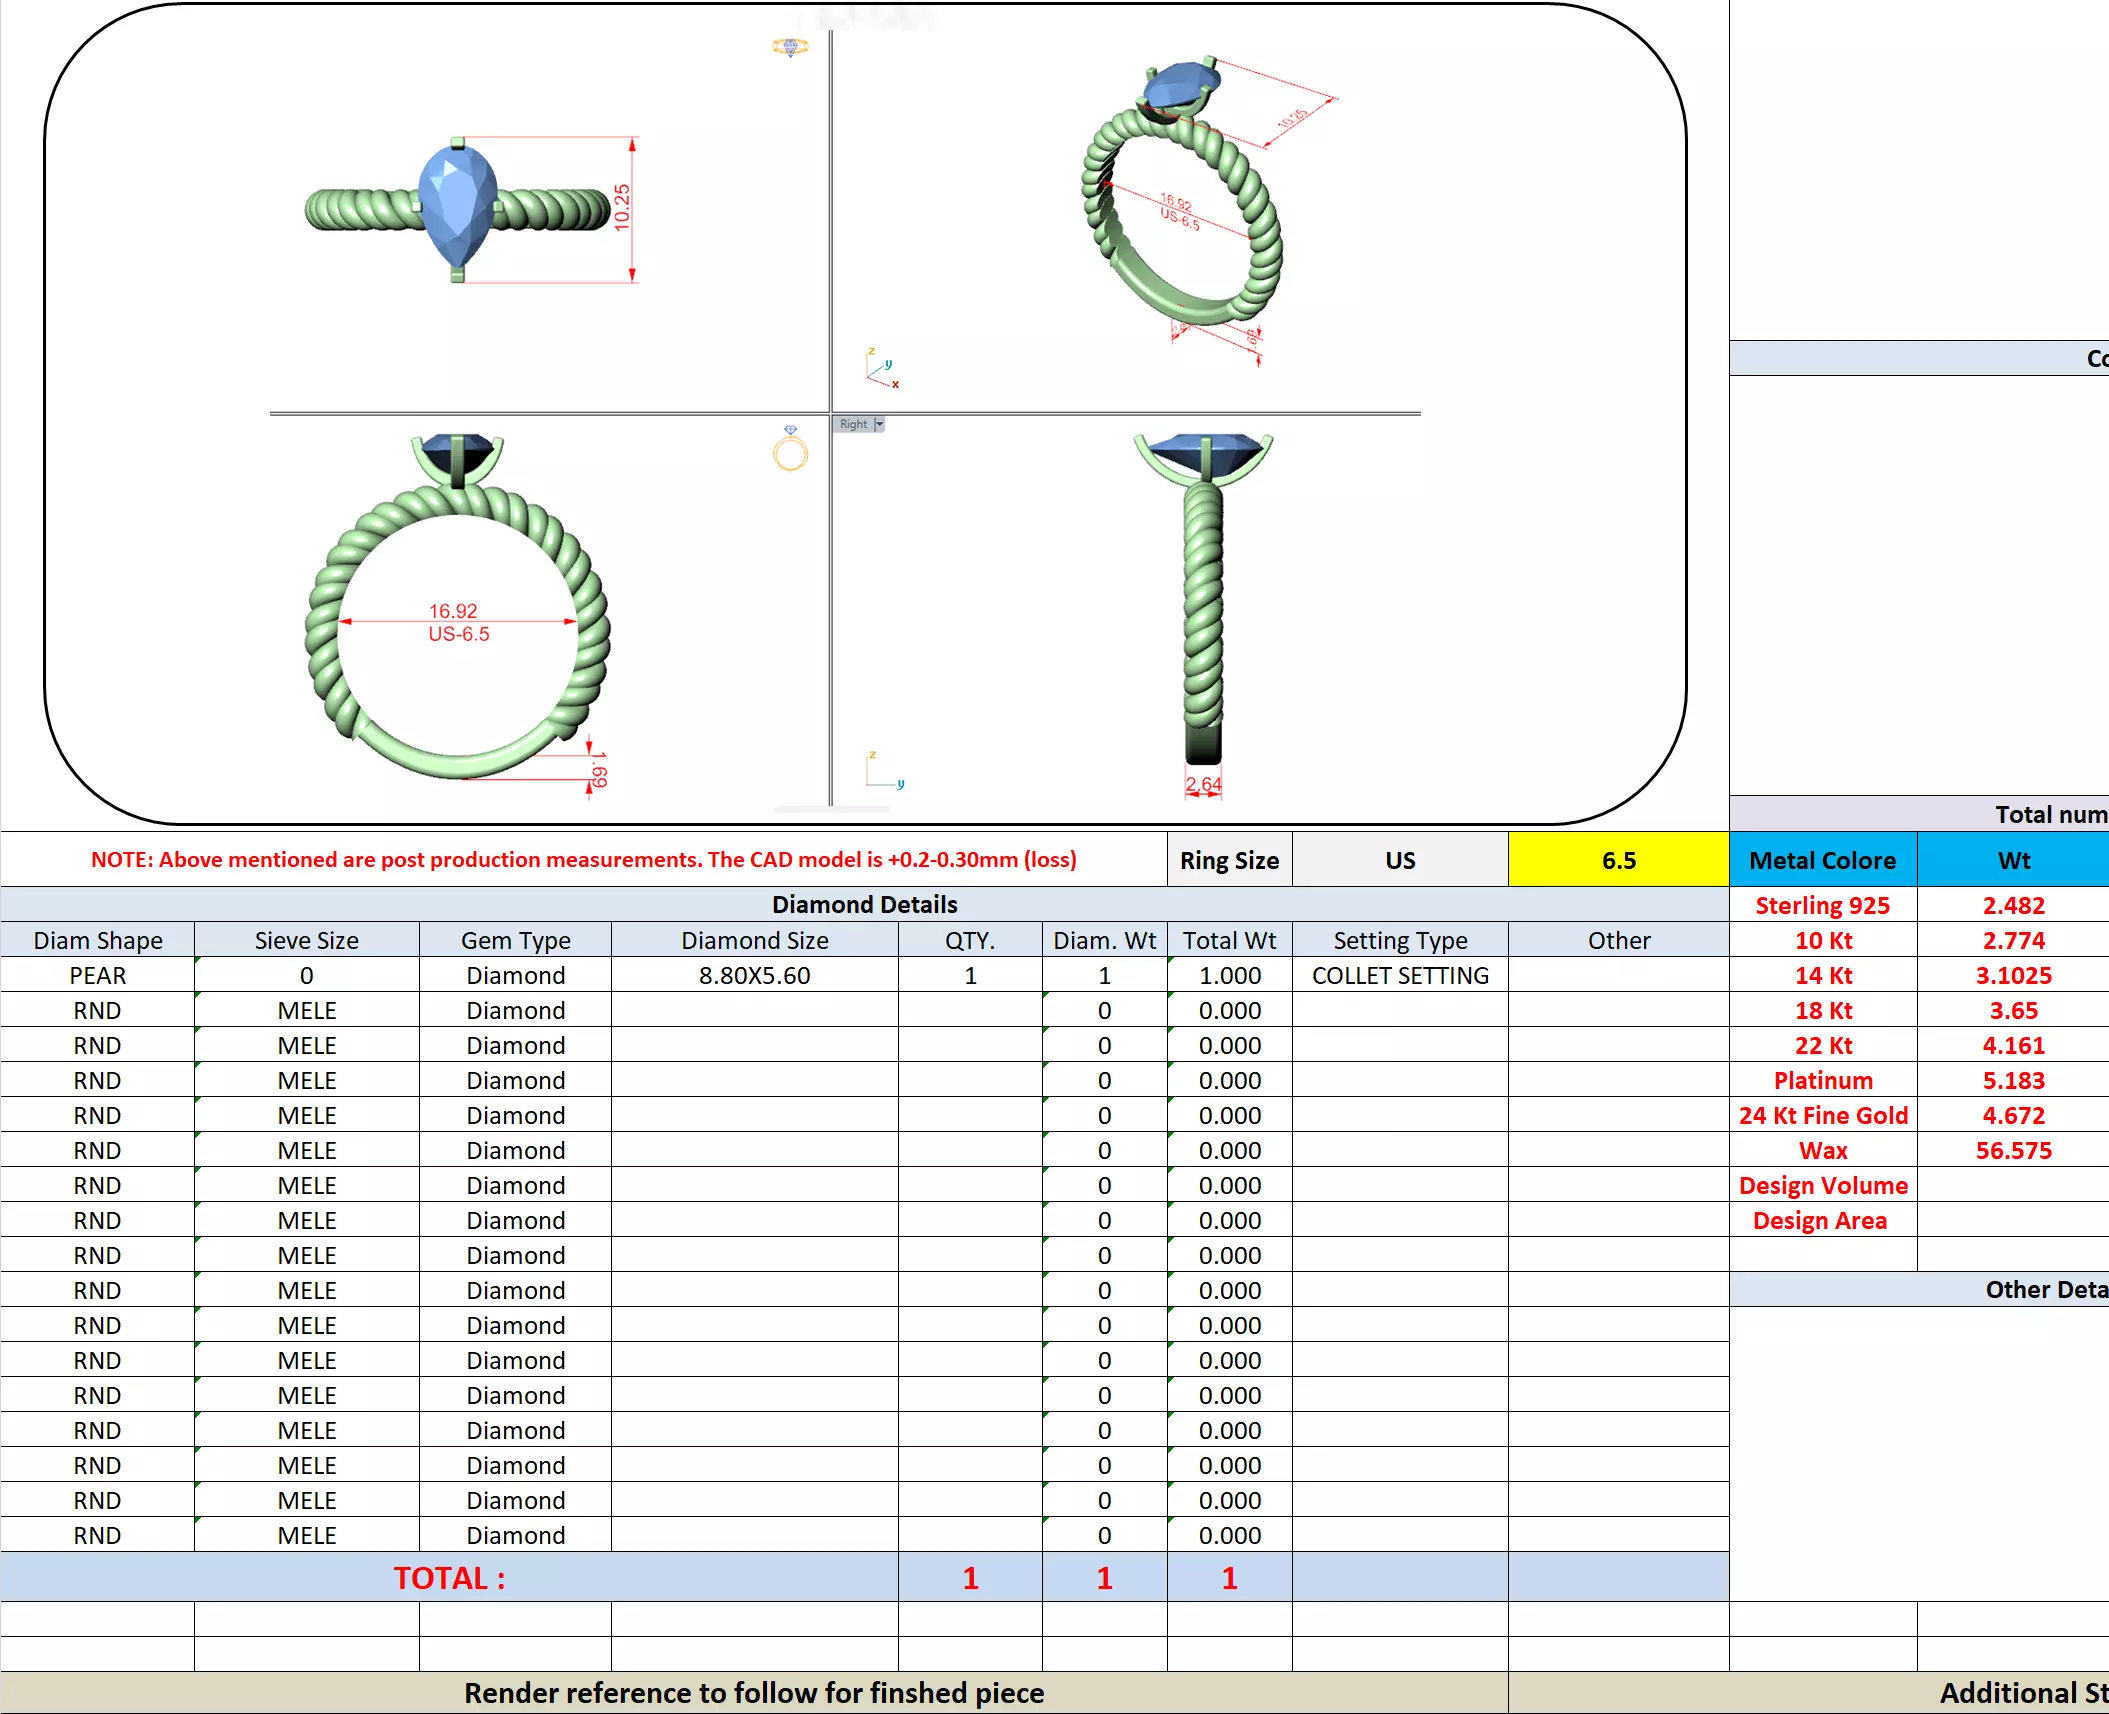Open the Right viewport dropdown arrow
The width and height of the screenshot is (2109, 1714).
click(879, 424)
